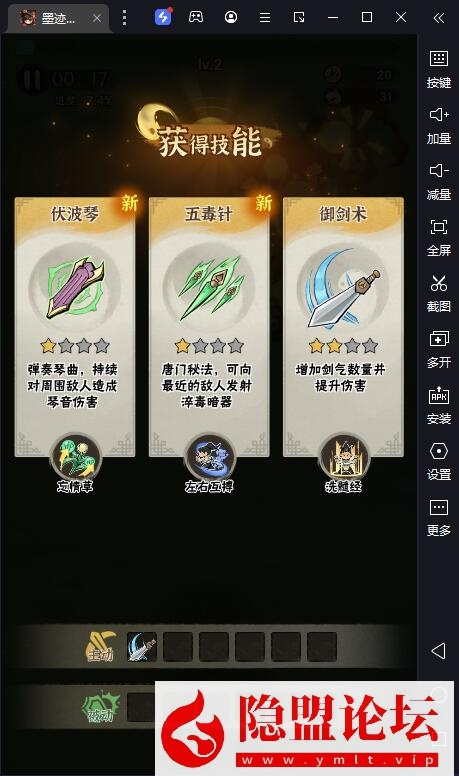
Task: Open the emulator hamburger menu
Action: coord(265,17)
